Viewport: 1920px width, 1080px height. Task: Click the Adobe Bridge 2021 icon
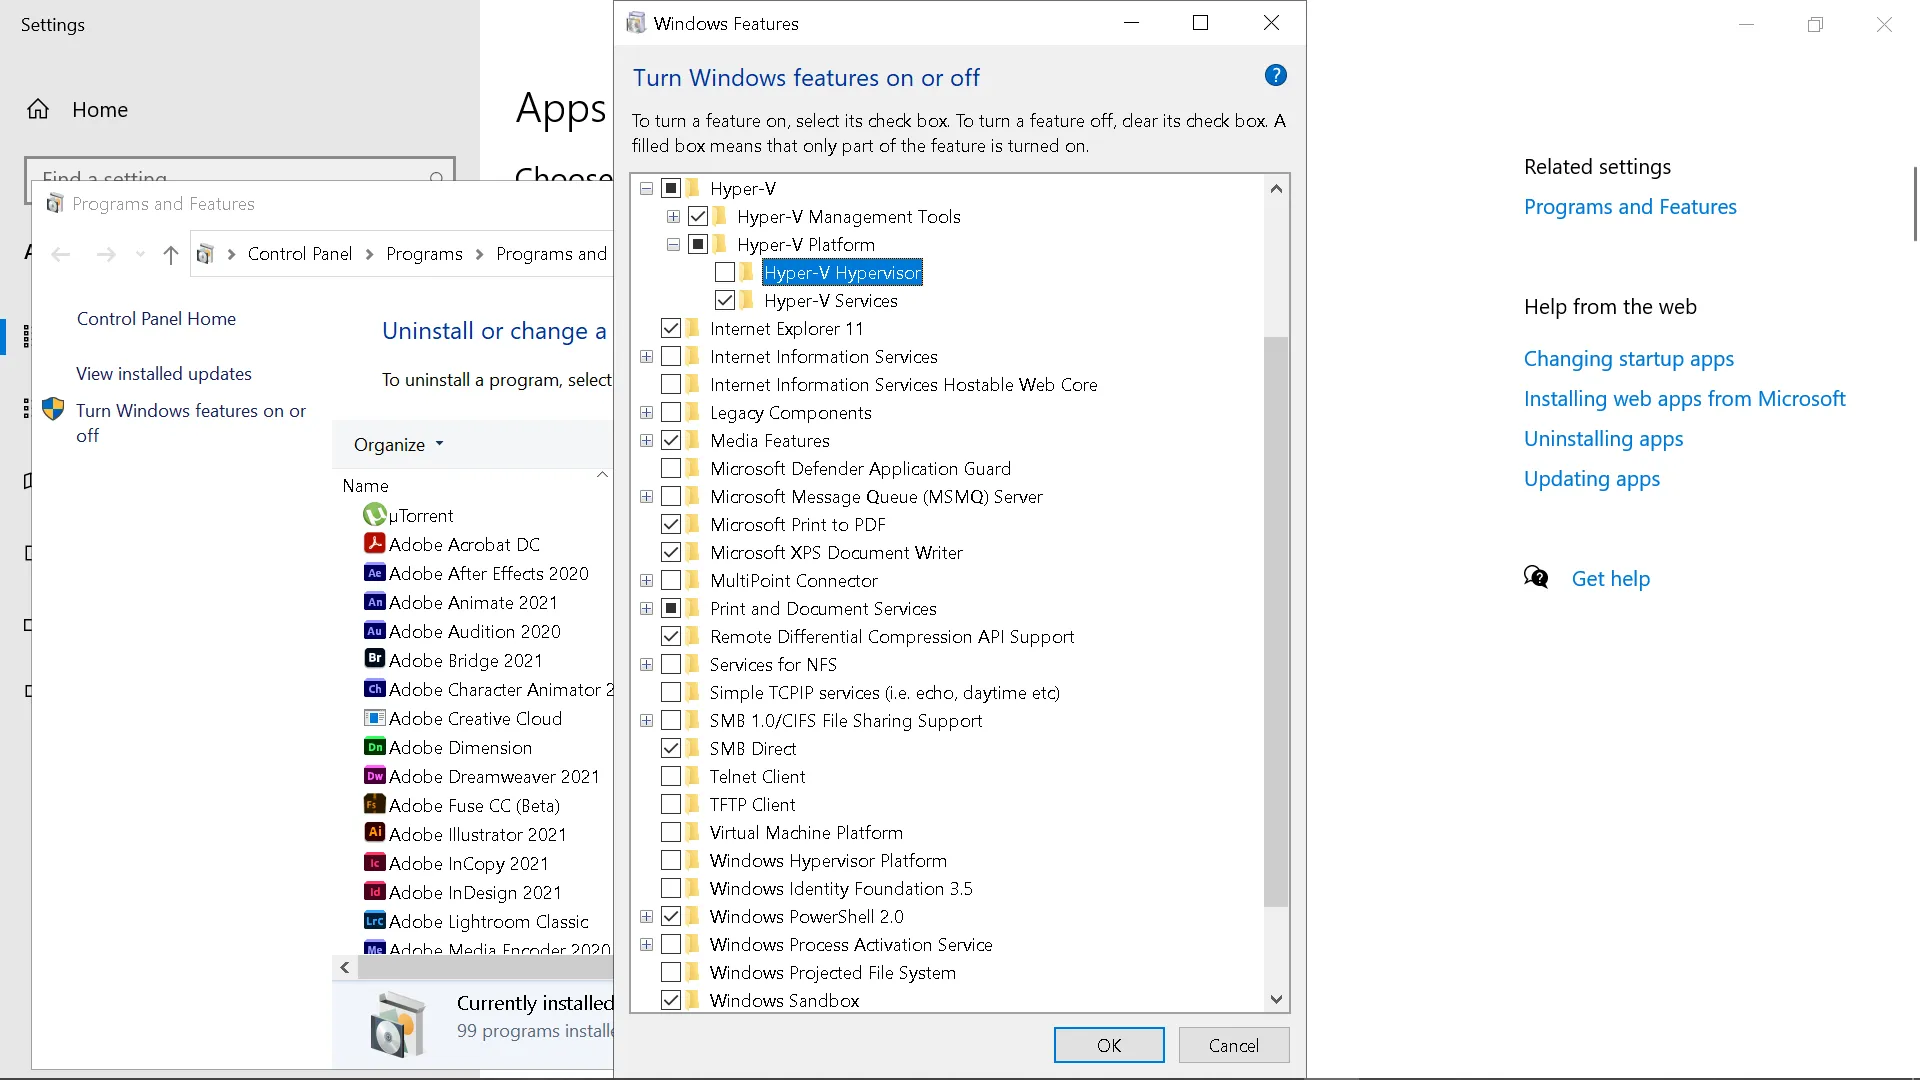pos(374,659)
